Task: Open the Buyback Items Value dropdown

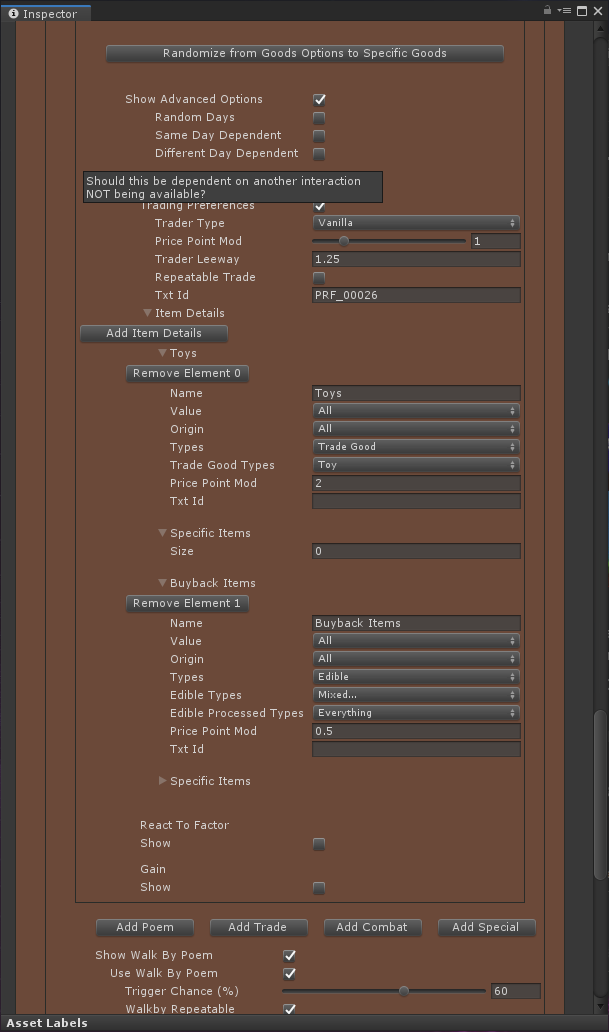Action: coord(416,640)
